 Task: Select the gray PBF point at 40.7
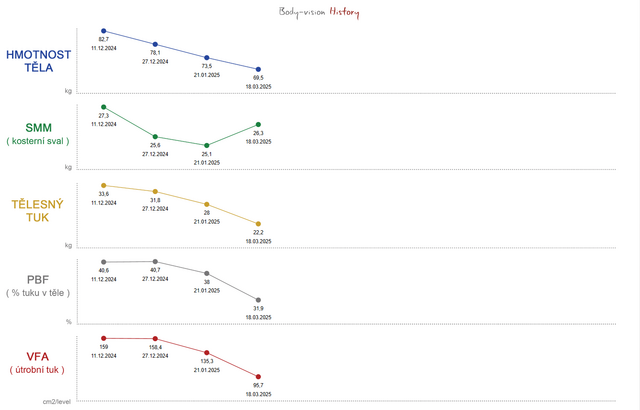tap(154, 261)
